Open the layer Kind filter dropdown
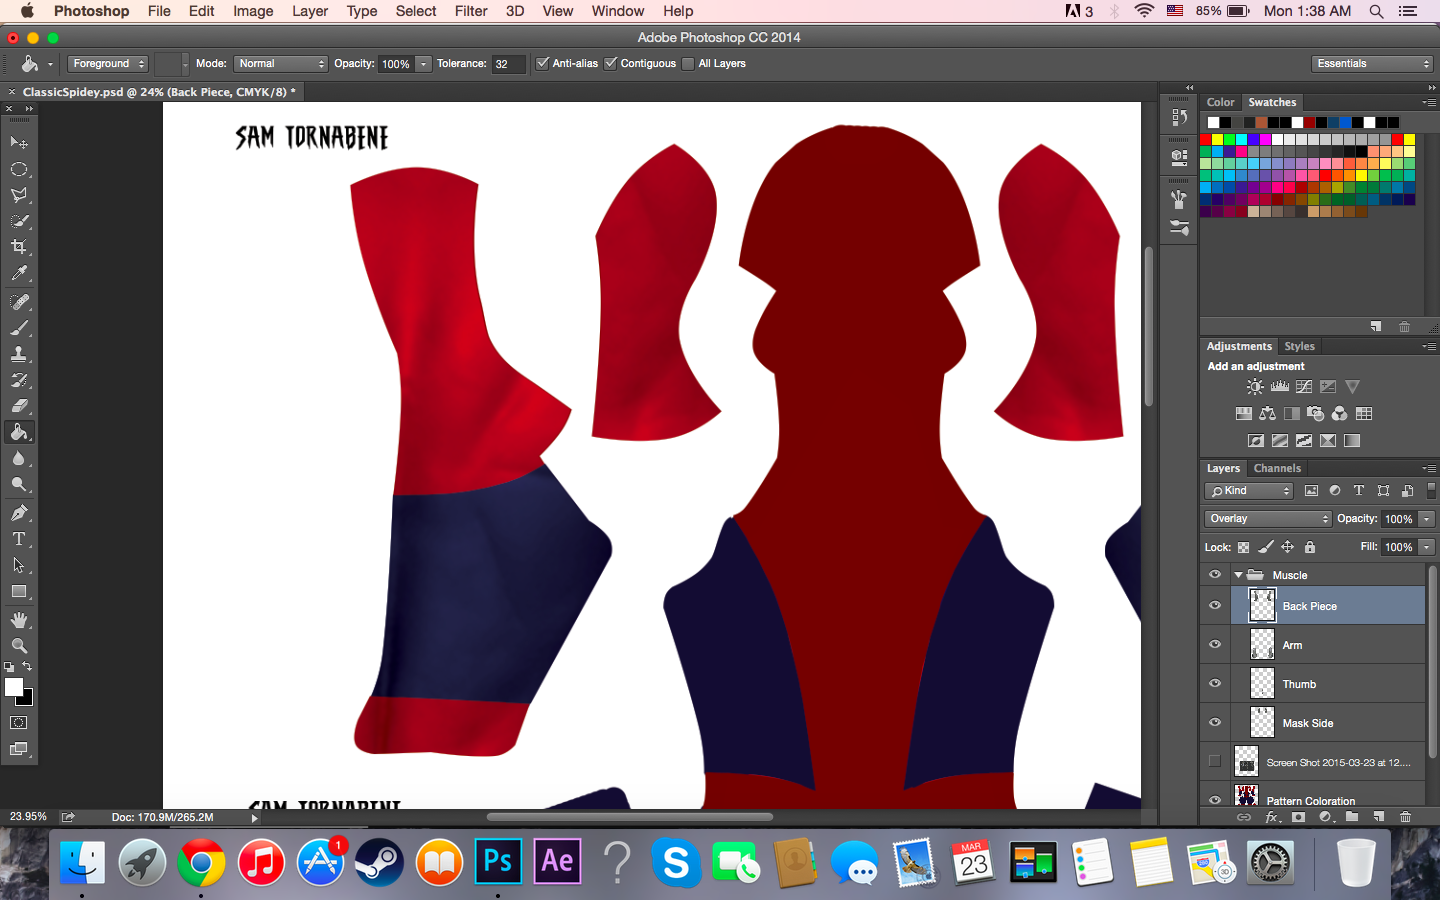The height and width of the screenshot is (900, 1440). 1249,490
